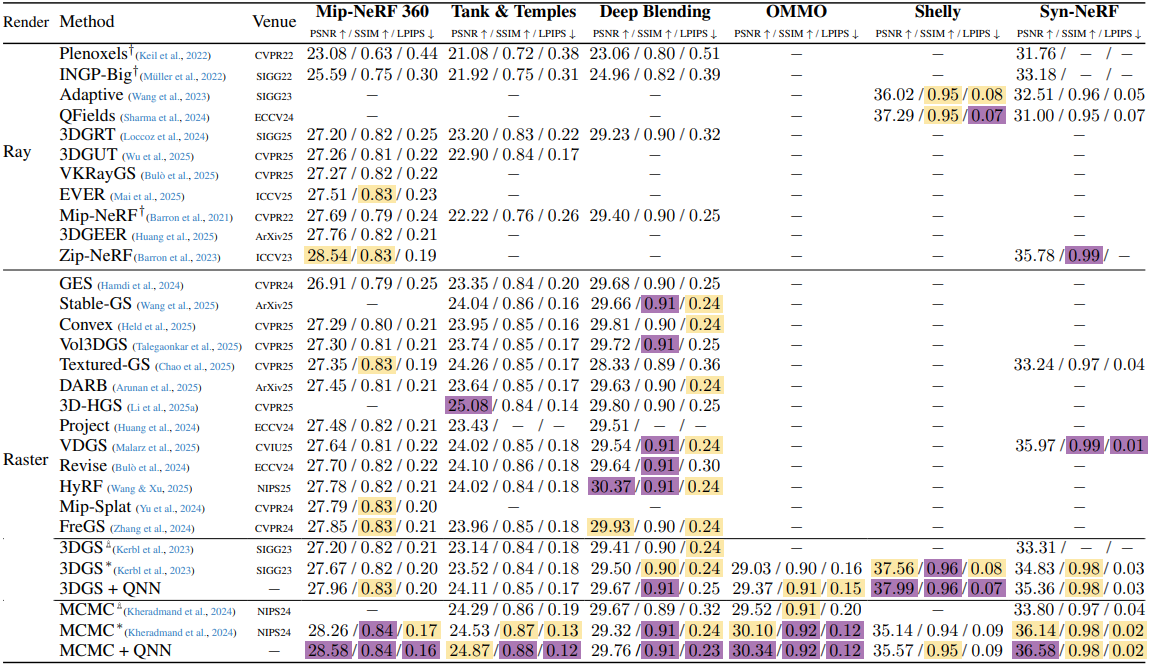Open the Talegaonkar et al., 2025 citation

point(189,346)
